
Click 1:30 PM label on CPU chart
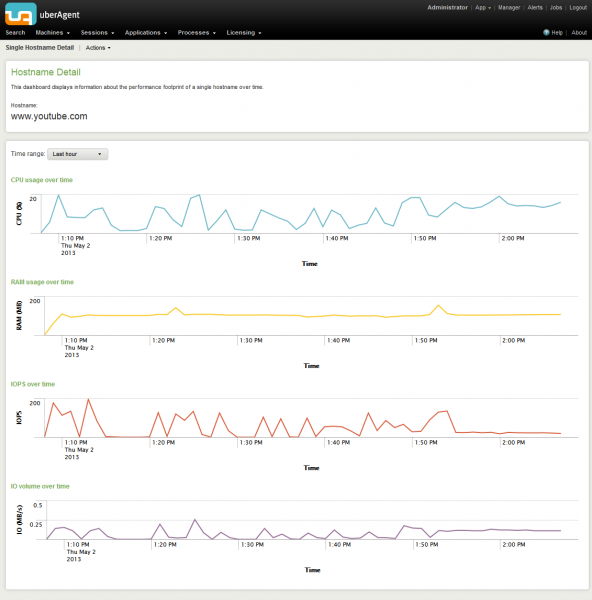click(249, 238)
